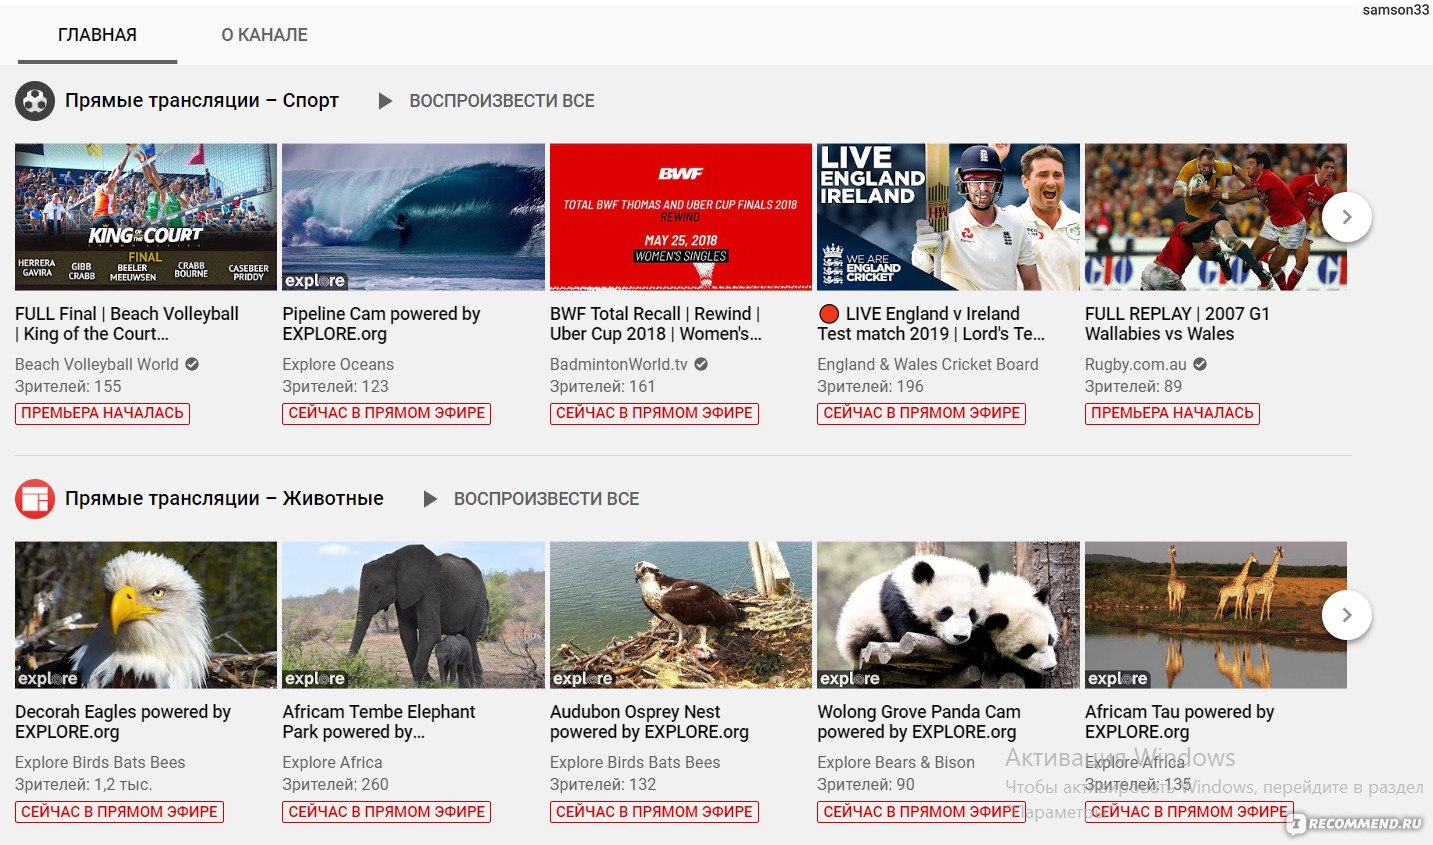Click verified checkmark beside Rugby.com.au
Image resolution: width=1433 pixels, height=845 pixels.
point(1200,365)
